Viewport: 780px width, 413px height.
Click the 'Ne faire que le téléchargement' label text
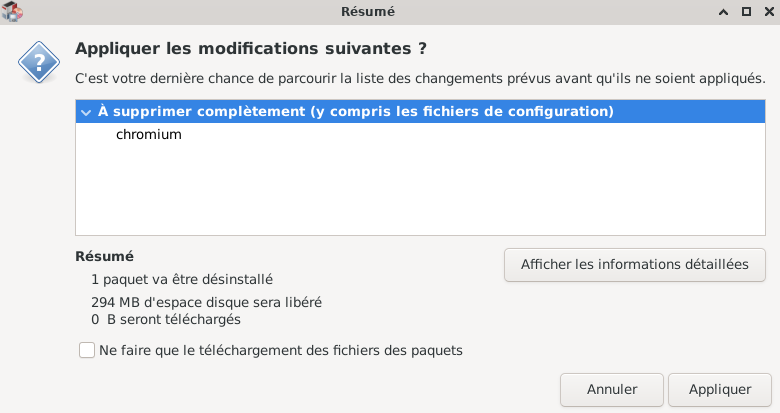(280, 351)
